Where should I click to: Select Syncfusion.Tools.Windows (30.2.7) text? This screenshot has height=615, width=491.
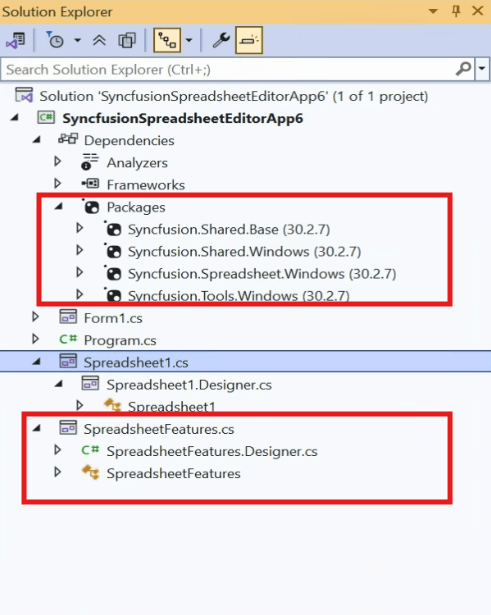click(x=238, y=295)
